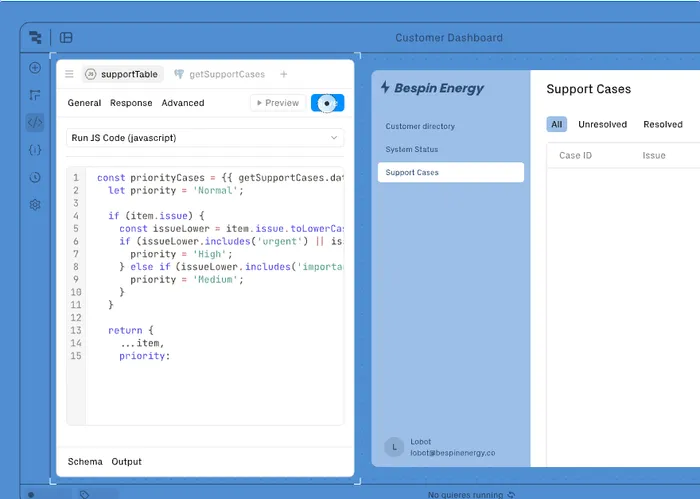Open Customer directory in navigation
This screenshot has width=700, height=499.
420,127
